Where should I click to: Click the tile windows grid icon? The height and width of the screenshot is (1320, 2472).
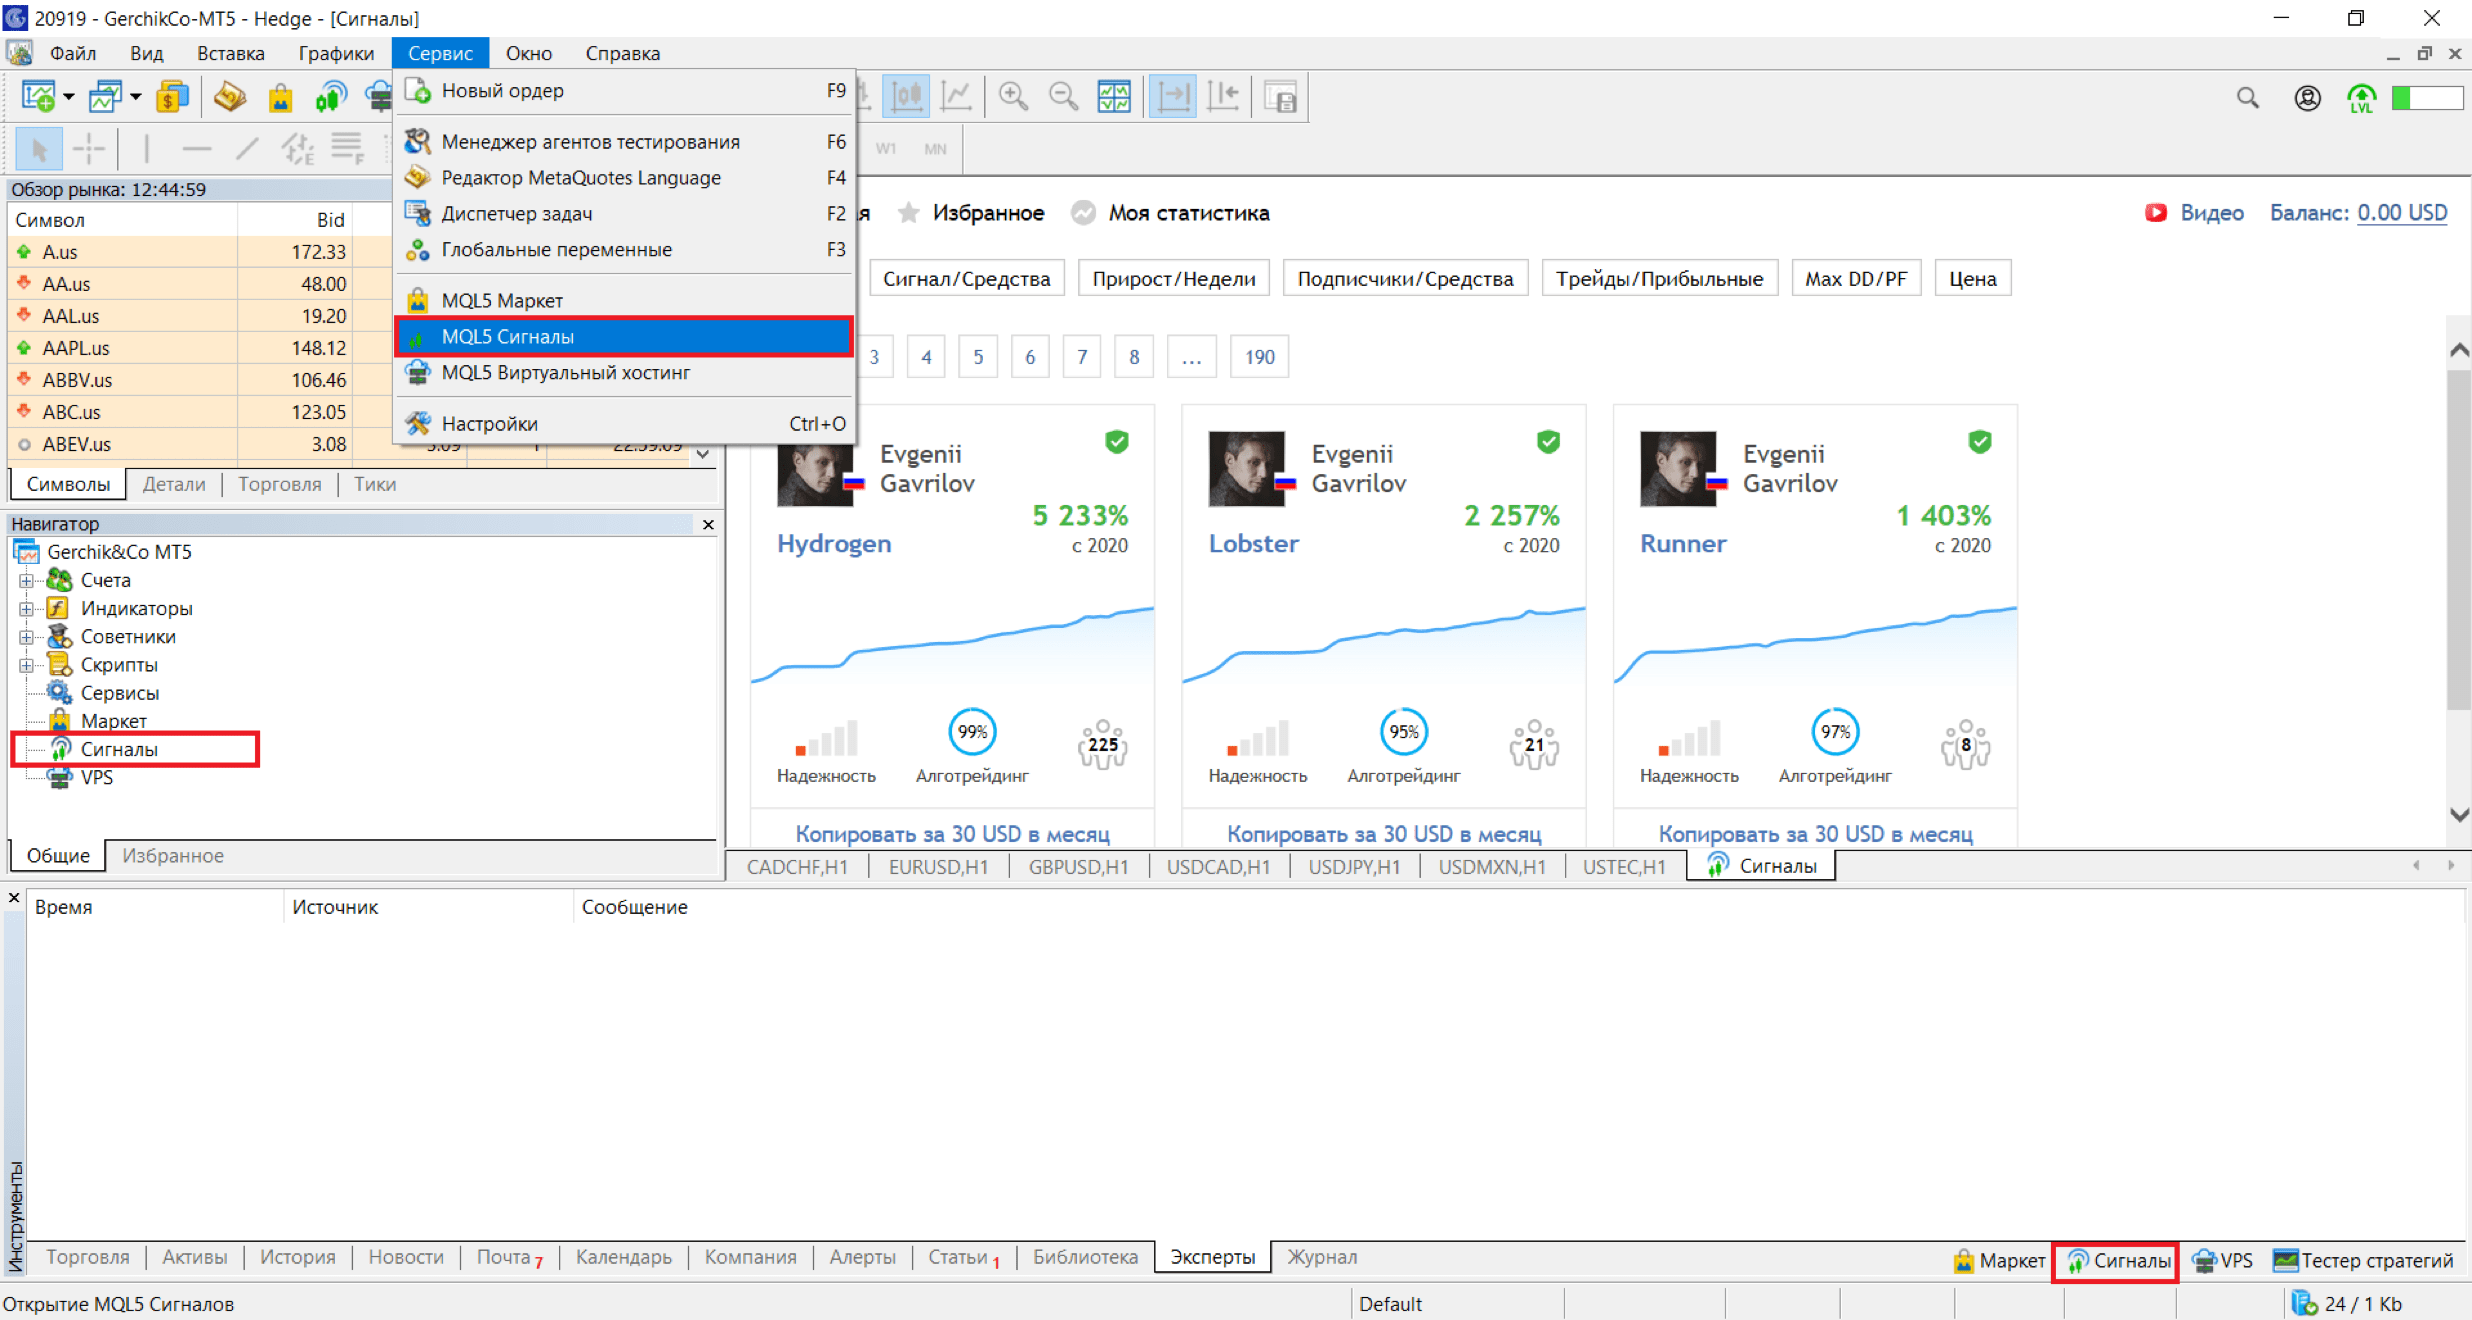[1114, 96]
